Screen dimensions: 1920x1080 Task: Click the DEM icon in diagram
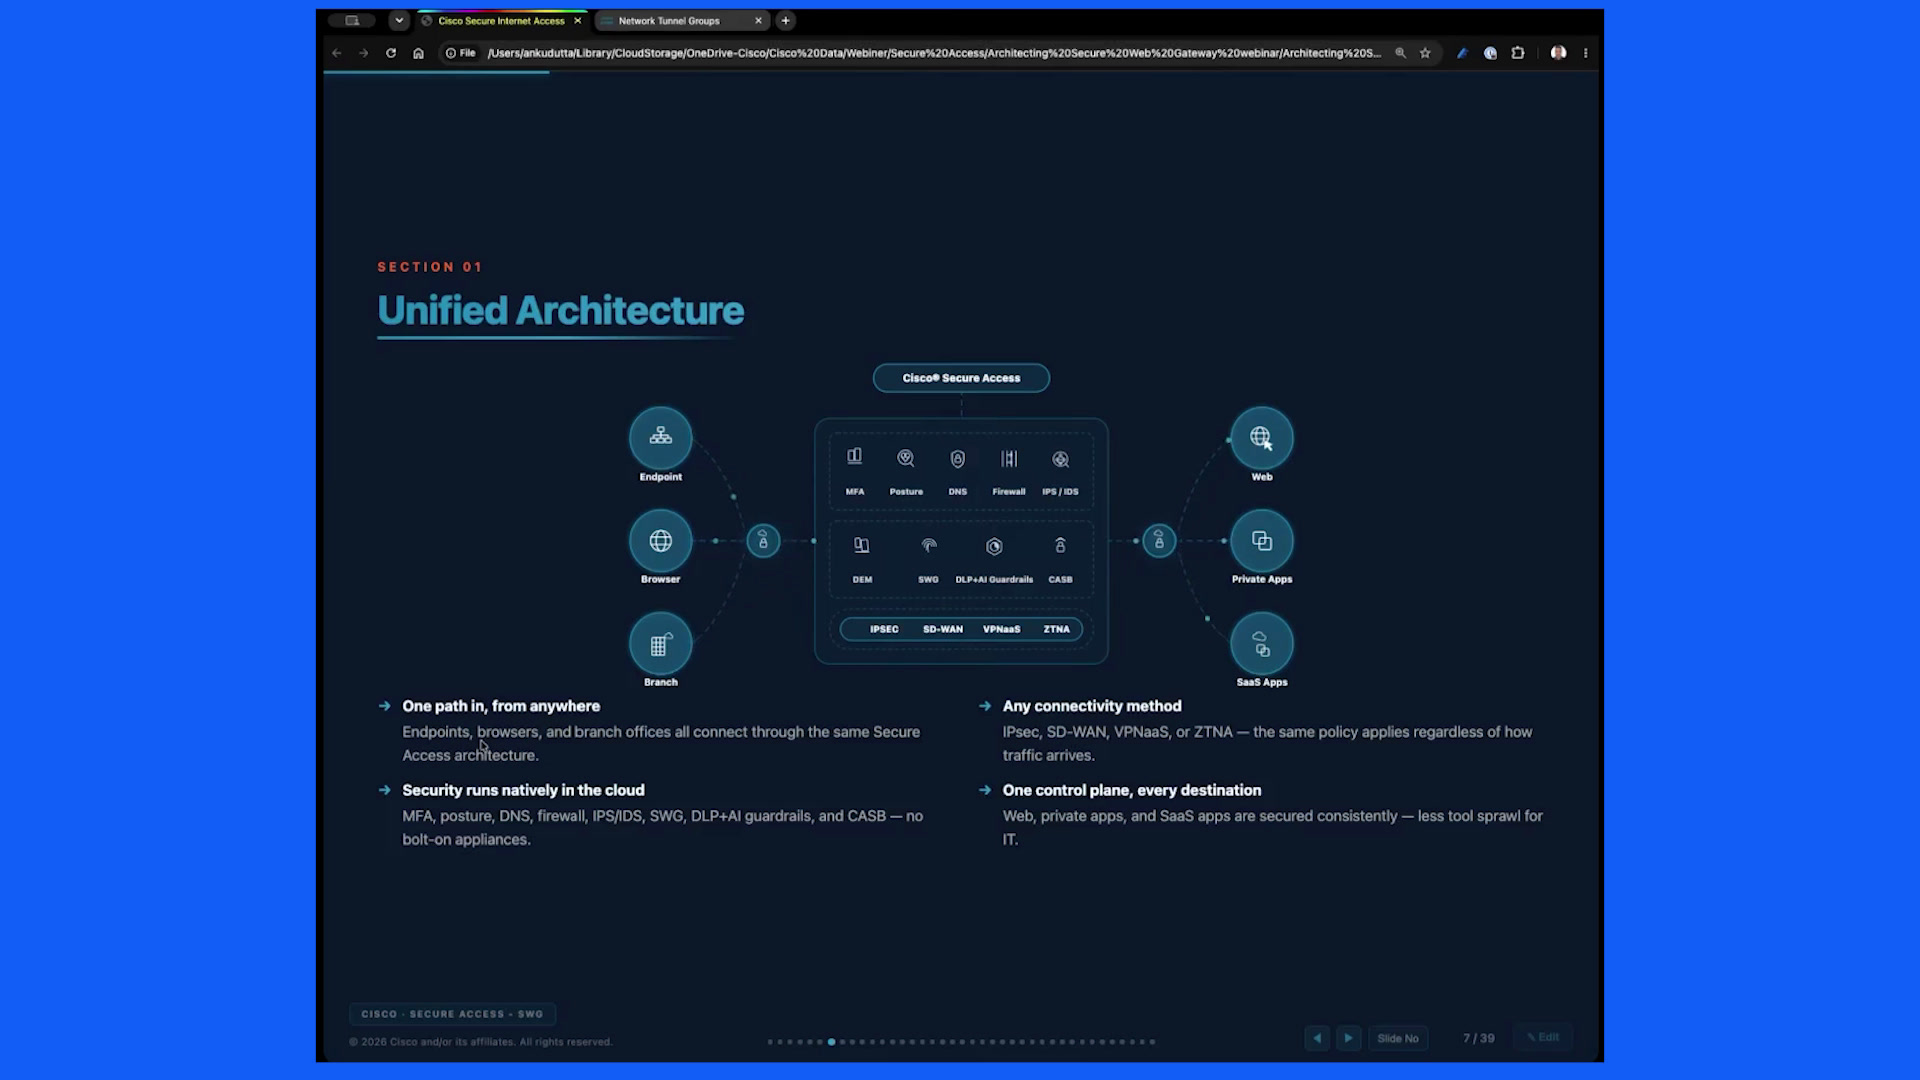(862, 545)
